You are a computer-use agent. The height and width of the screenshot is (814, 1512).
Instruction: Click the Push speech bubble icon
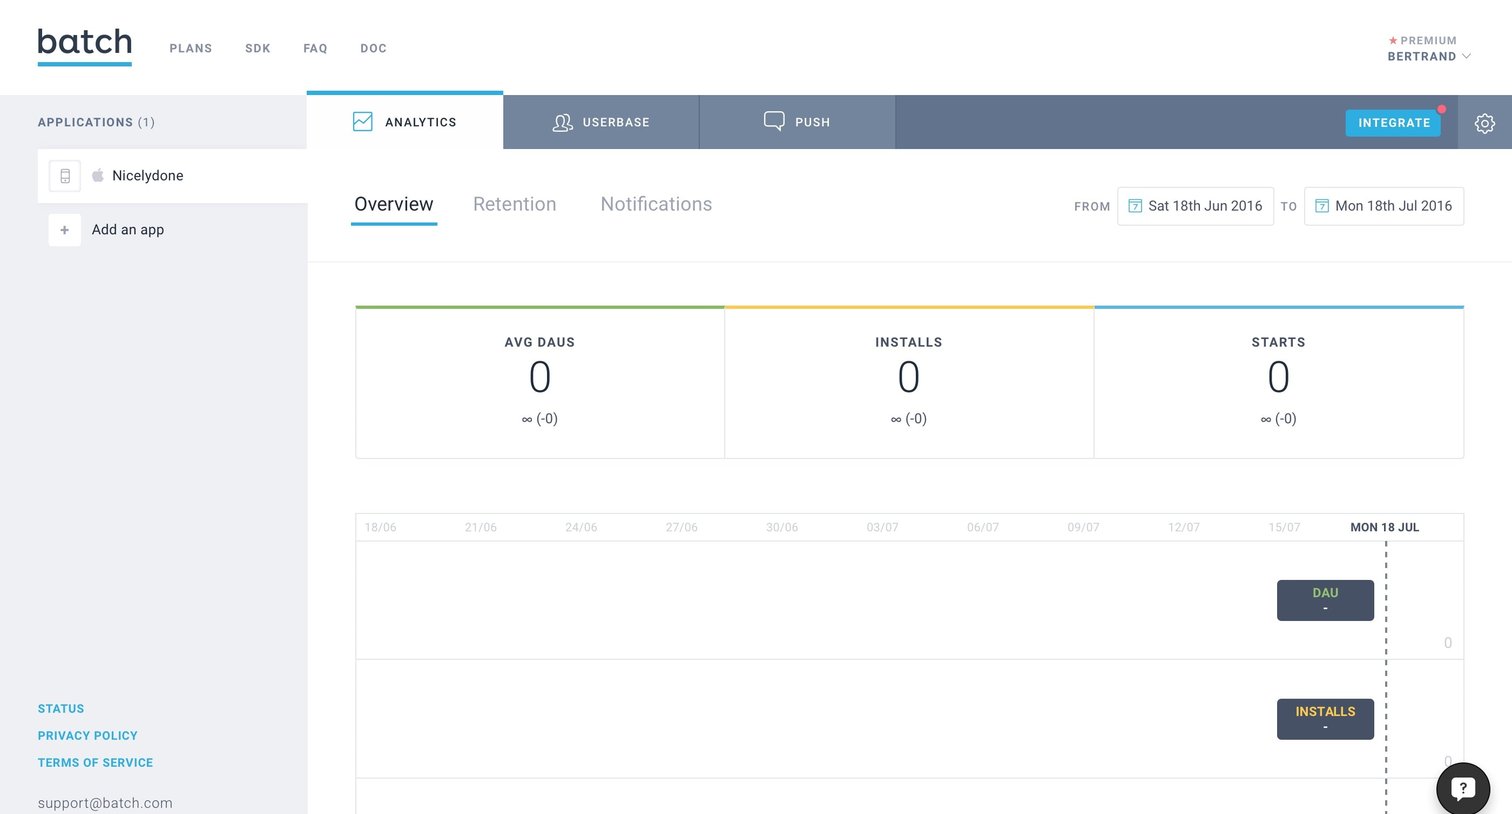(x=774, y=121)
